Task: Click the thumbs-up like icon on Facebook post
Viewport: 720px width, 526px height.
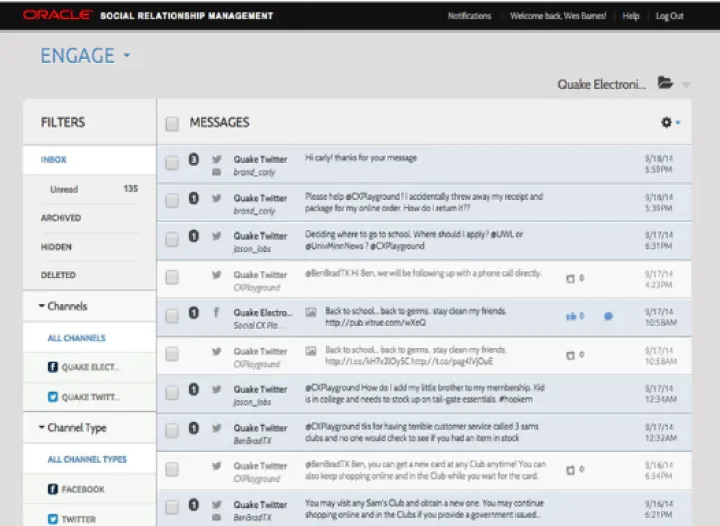Action: coord(572,316)
